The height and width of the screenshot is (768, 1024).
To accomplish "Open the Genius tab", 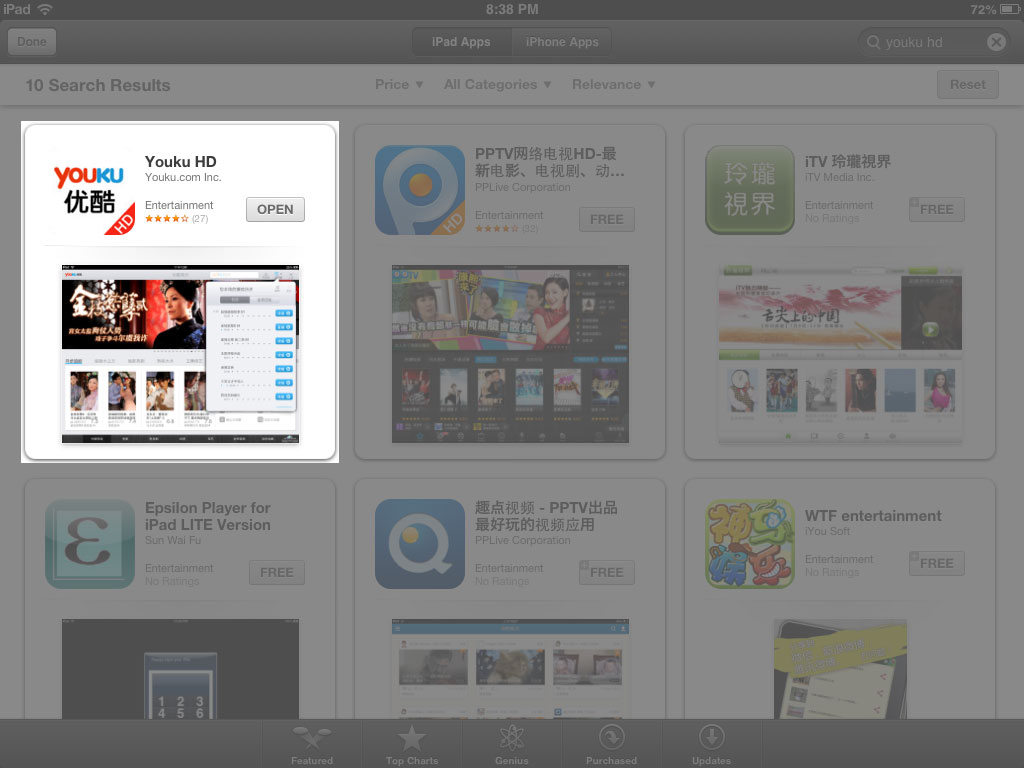I will click(x=511, y=744).
